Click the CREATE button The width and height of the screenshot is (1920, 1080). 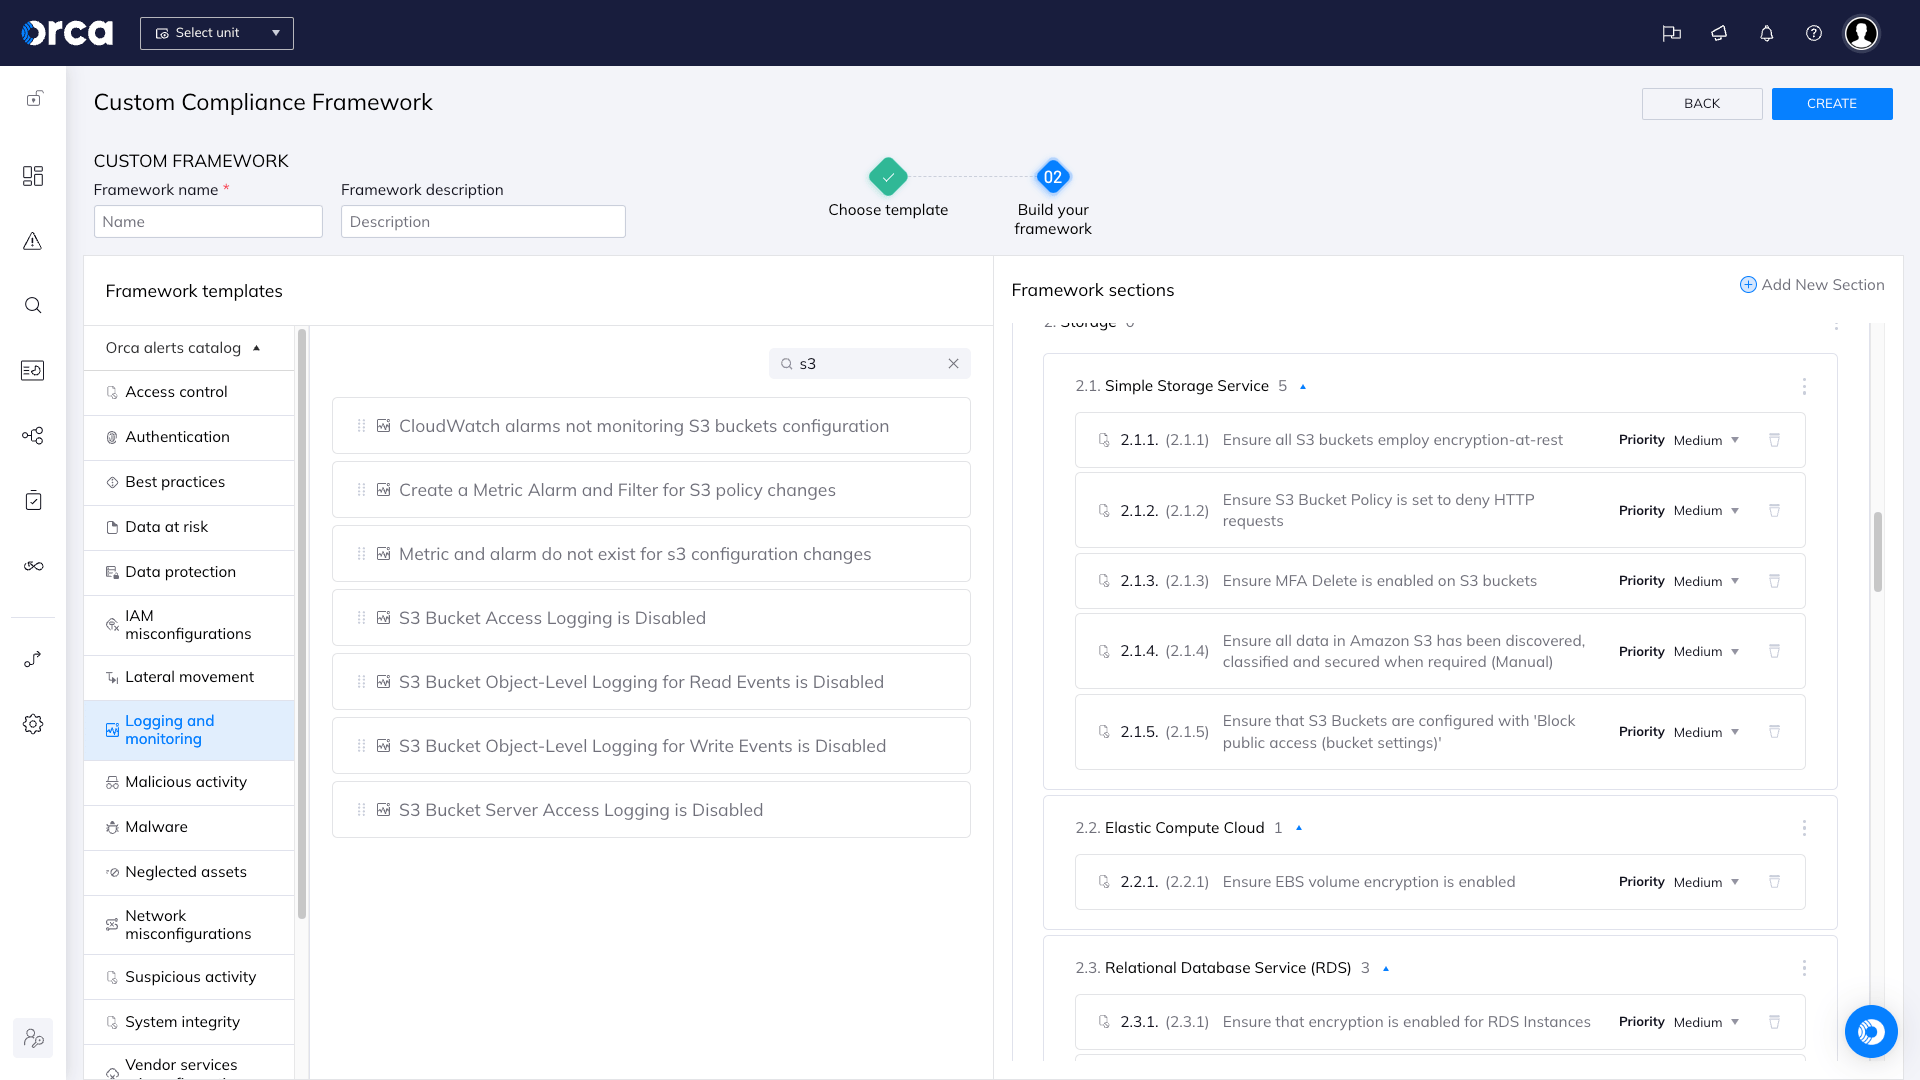click(1832, 103)
